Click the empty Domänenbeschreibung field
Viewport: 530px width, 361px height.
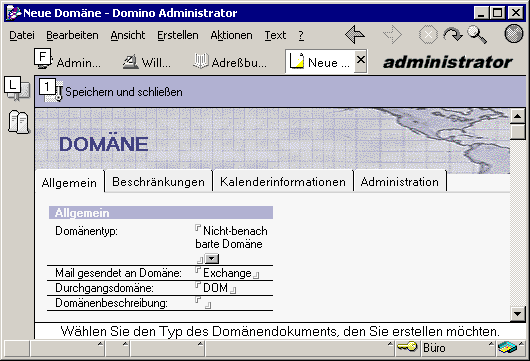point(203,303)
